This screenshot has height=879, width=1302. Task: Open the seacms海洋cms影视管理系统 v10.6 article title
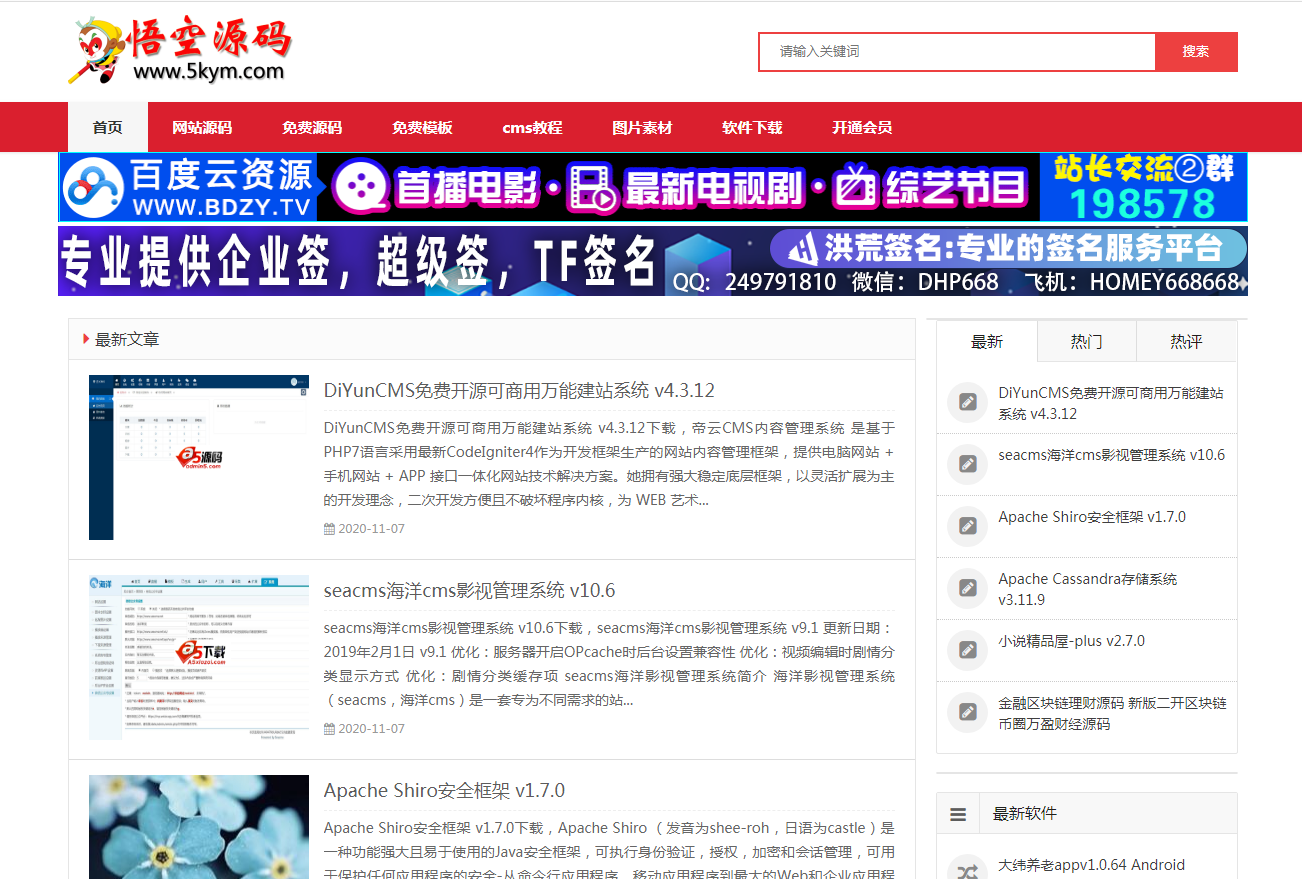(469, 590)
